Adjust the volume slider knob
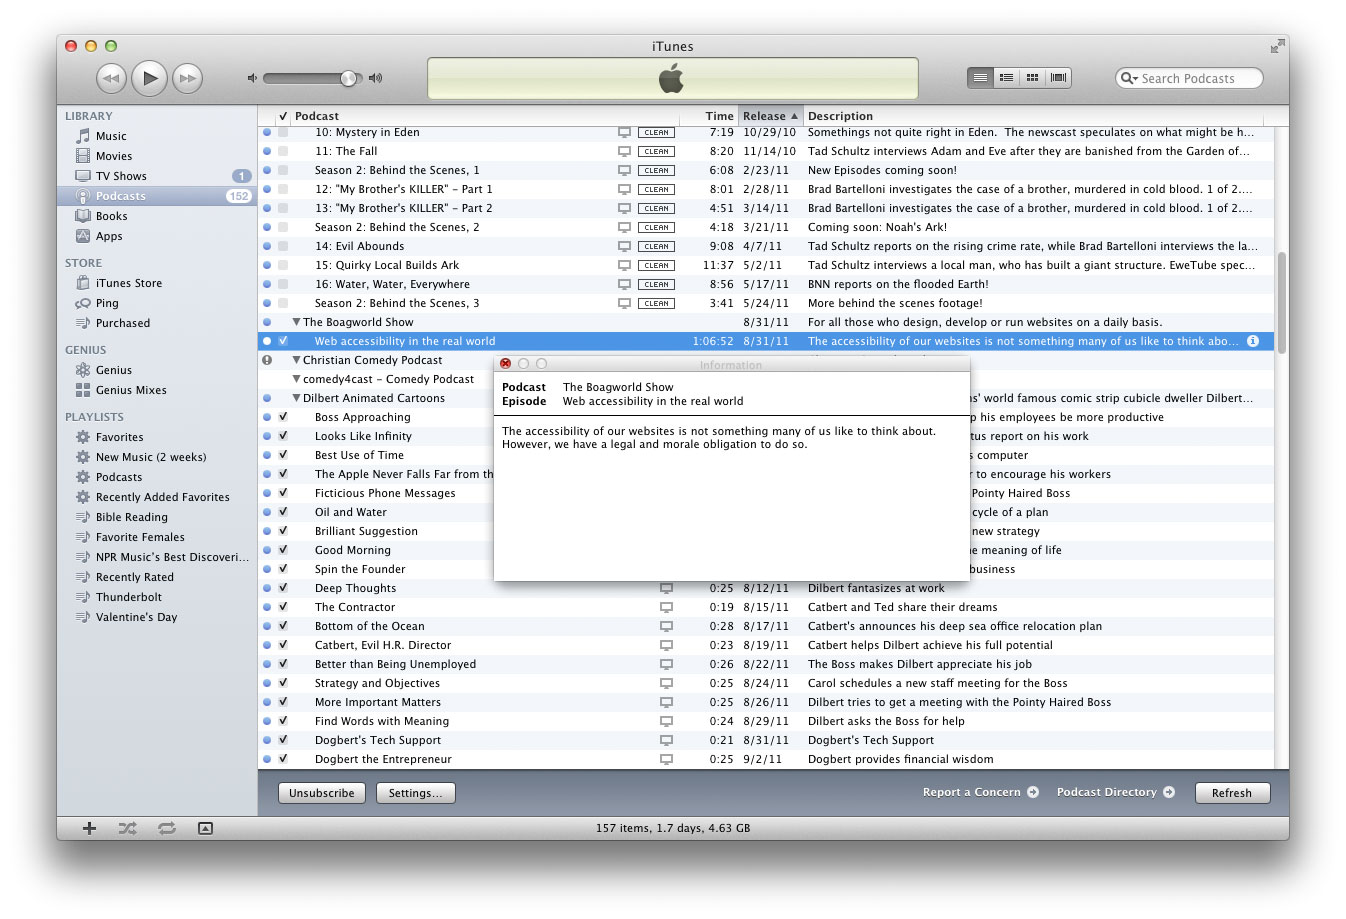1346x919 pixels. point(348,78)
